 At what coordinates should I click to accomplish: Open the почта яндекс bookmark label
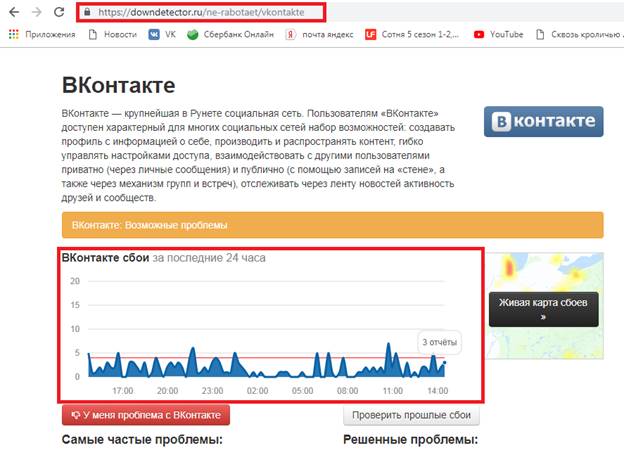pyautogui.click(x=328, y=35)
